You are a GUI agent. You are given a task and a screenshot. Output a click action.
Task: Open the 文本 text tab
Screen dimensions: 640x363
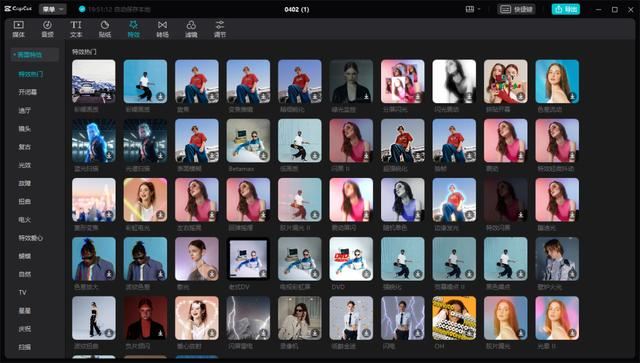(76, 29)
